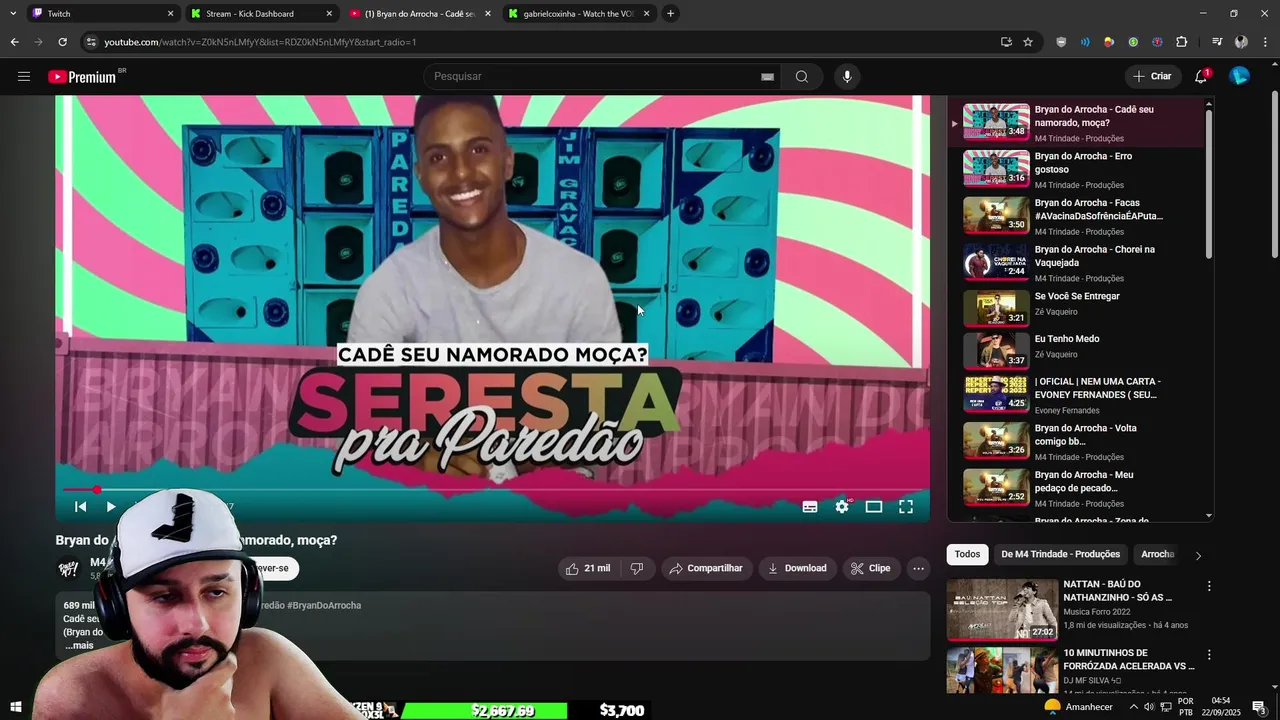
Task: Switch to gabrielcoxinha Kick tab
Action: click(578, 14)
